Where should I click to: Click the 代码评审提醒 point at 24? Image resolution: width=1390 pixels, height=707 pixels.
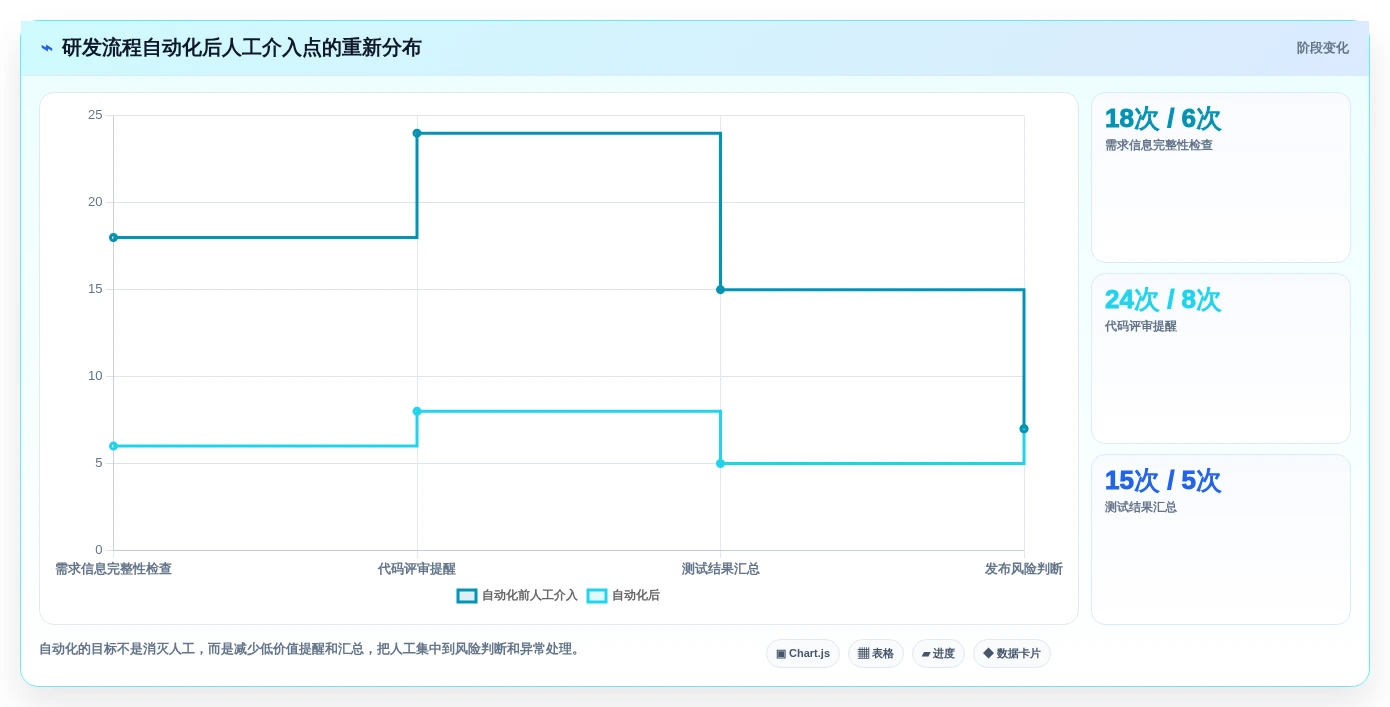tap(417, 133)
